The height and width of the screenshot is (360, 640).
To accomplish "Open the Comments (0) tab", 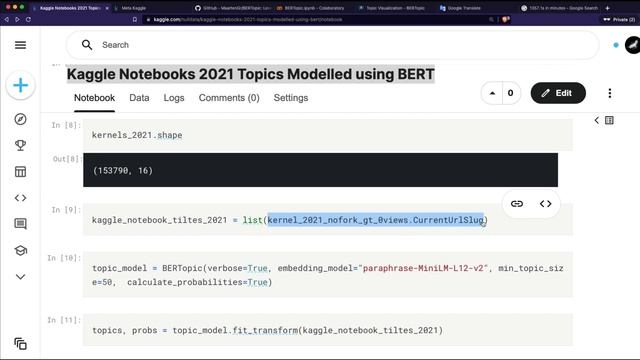I will (x=229, y=98).
